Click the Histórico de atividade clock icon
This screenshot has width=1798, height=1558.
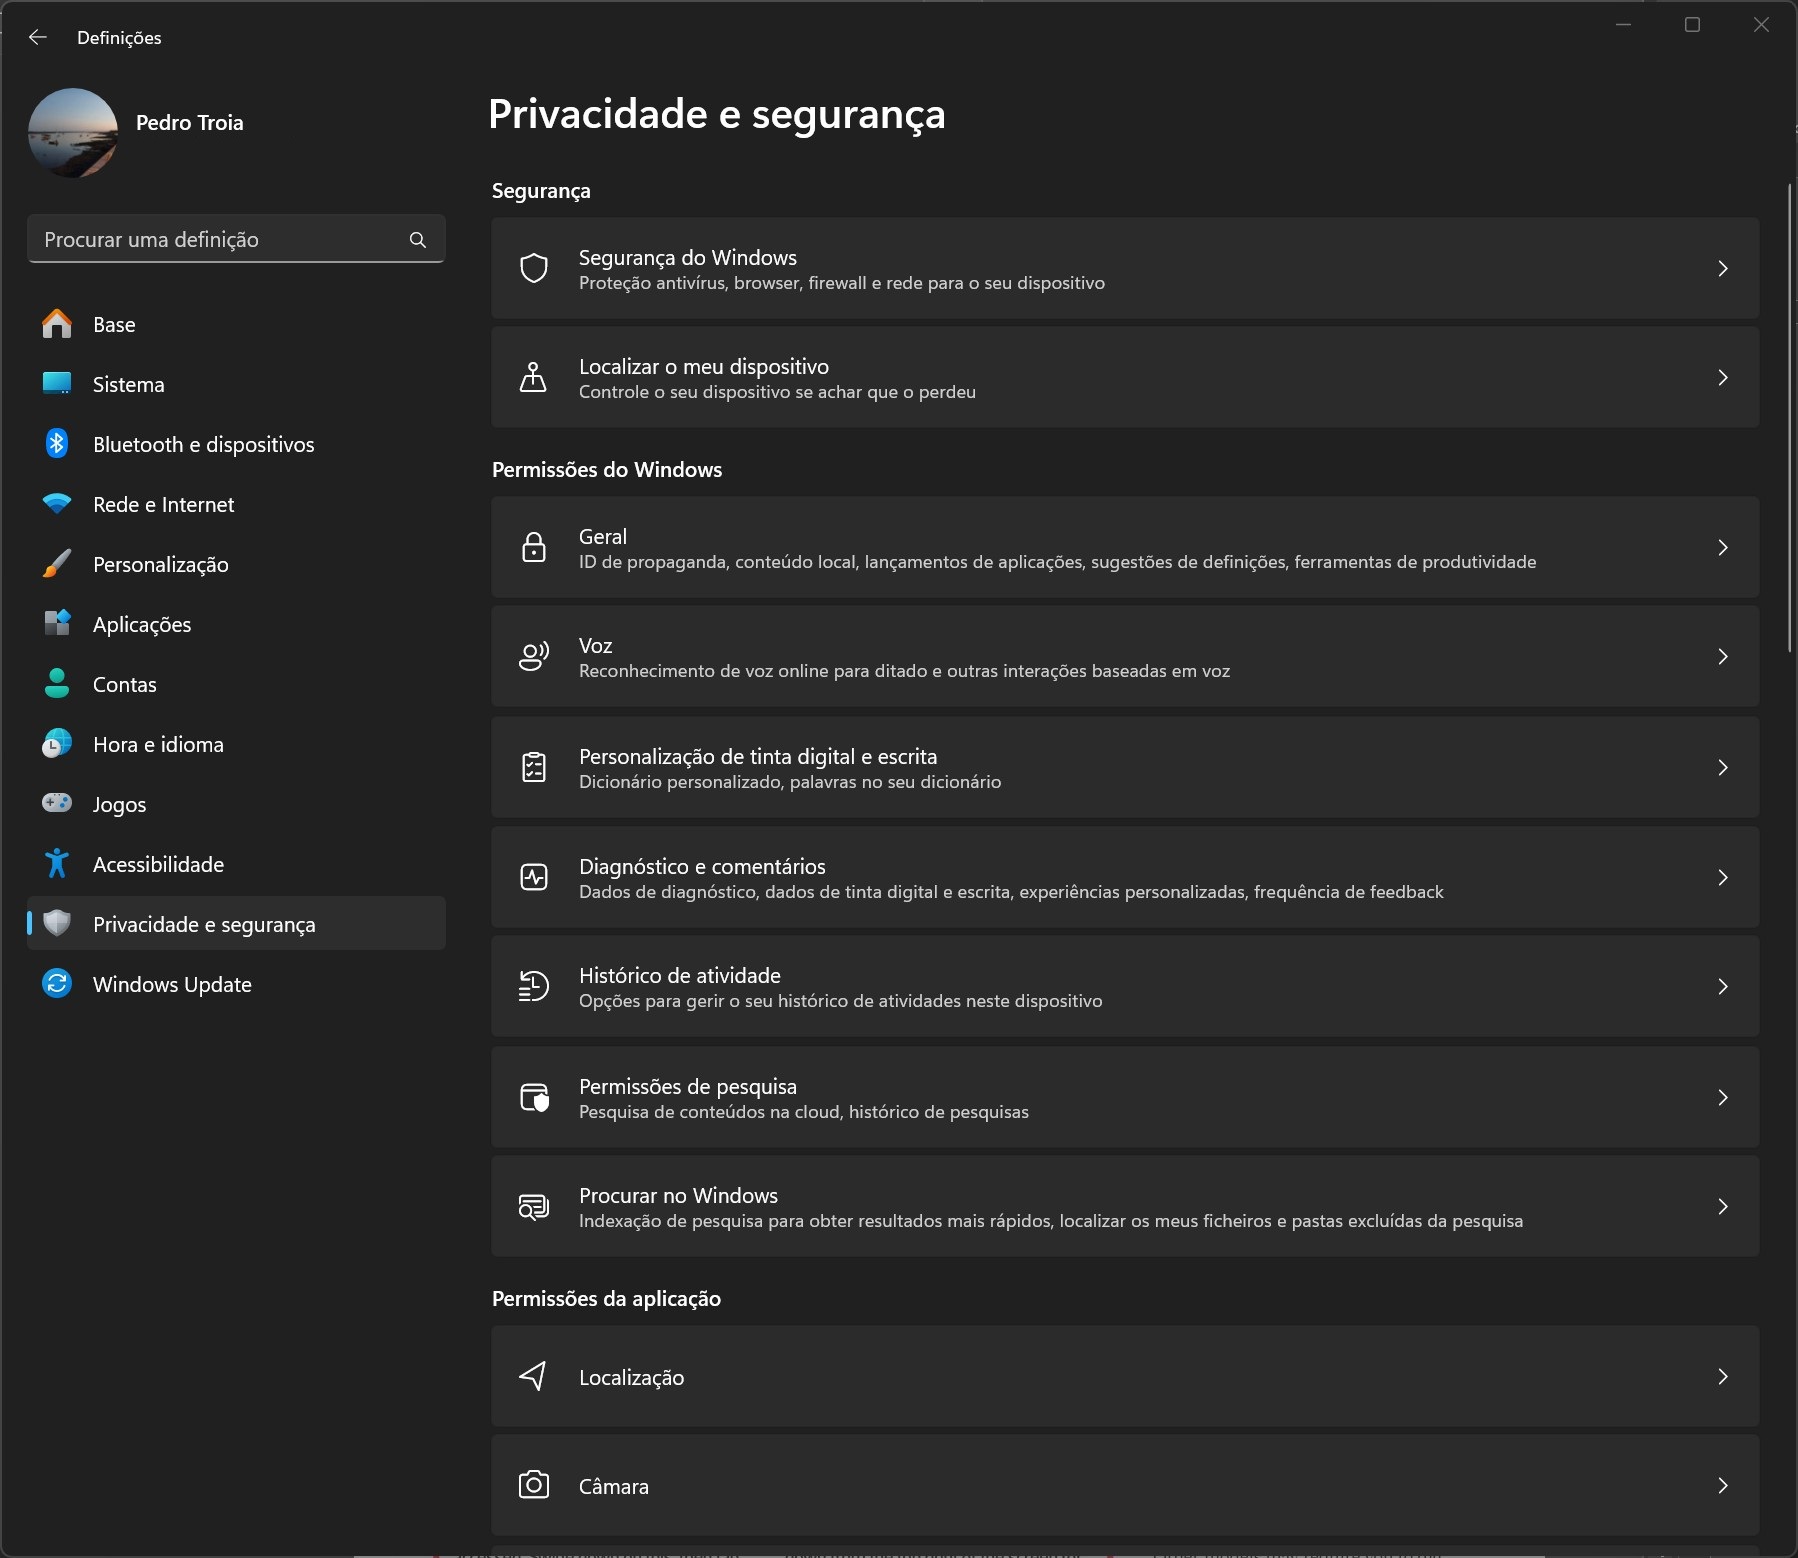534,986
